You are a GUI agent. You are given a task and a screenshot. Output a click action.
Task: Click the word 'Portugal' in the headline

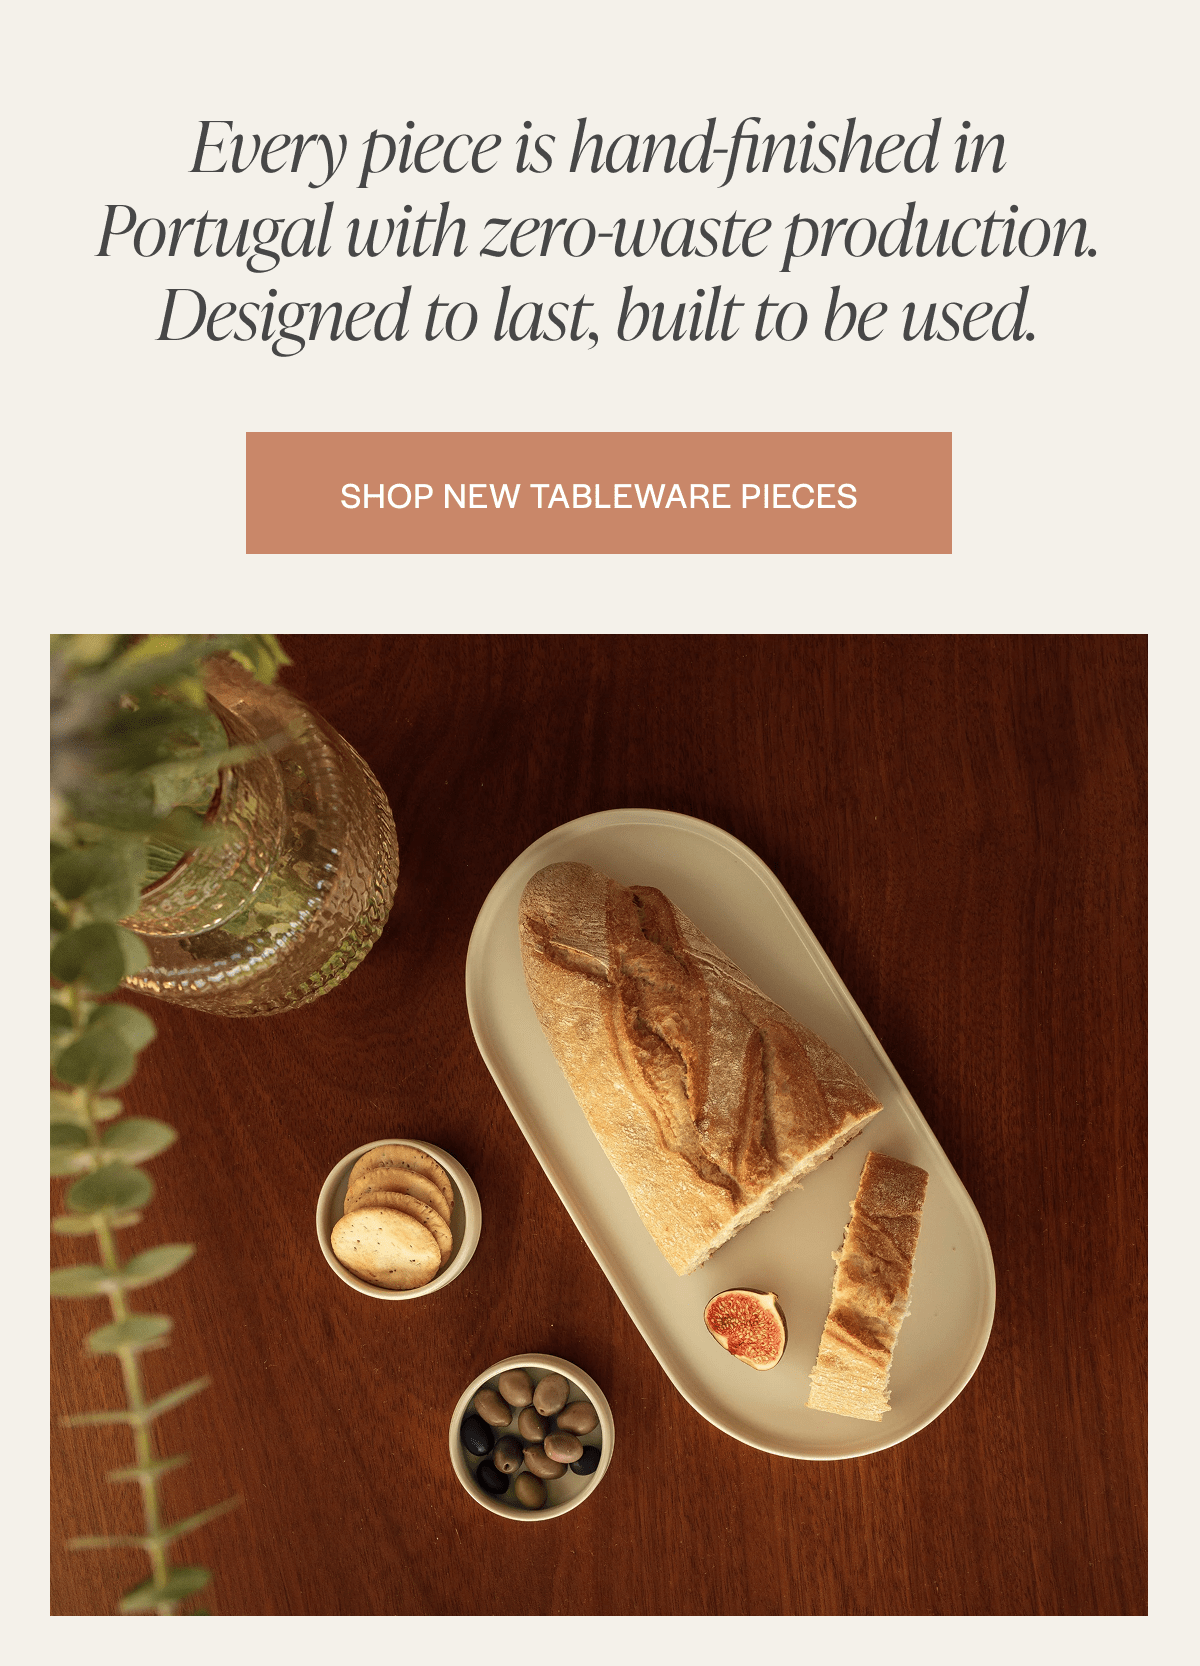[213, 234]
